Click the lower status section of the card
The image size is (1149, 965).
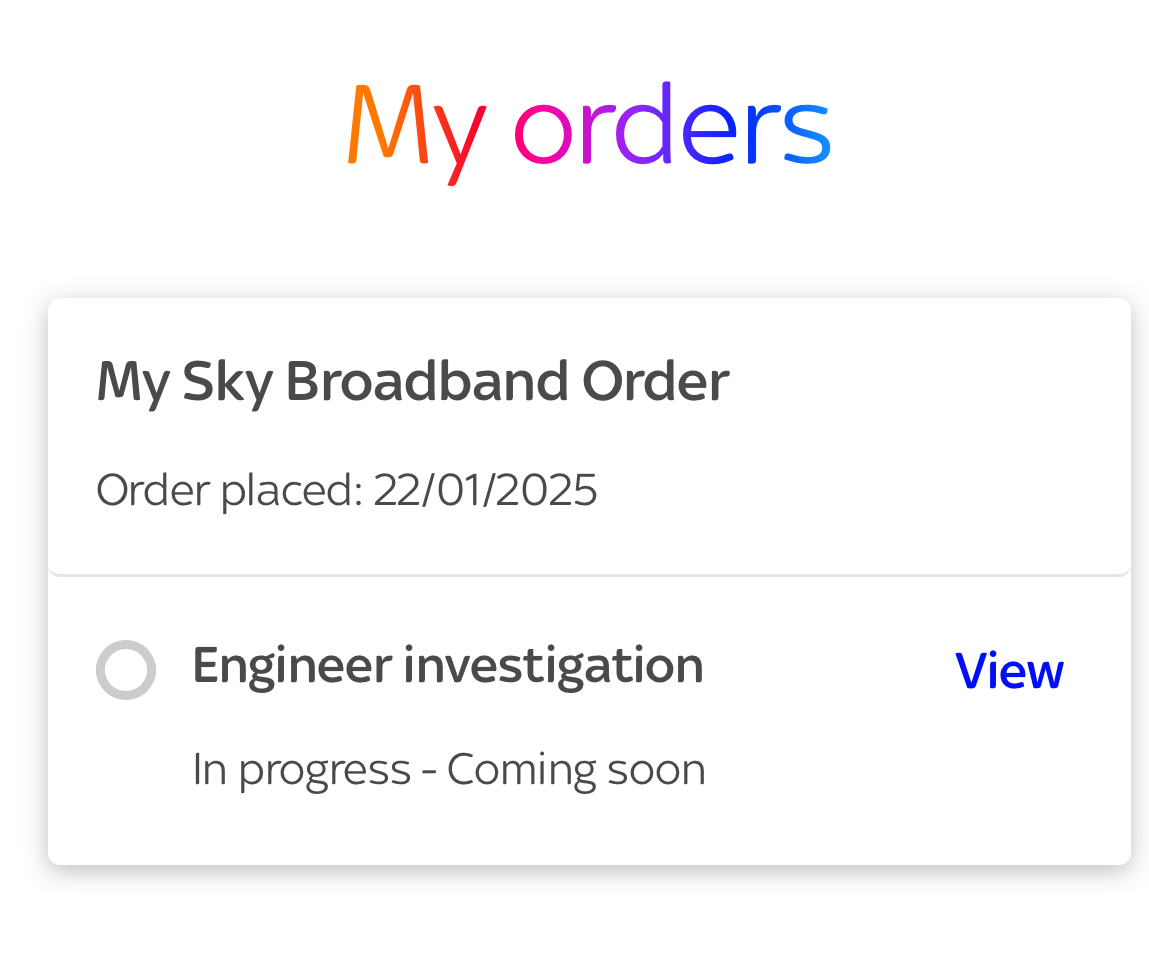tap(588, 720)
